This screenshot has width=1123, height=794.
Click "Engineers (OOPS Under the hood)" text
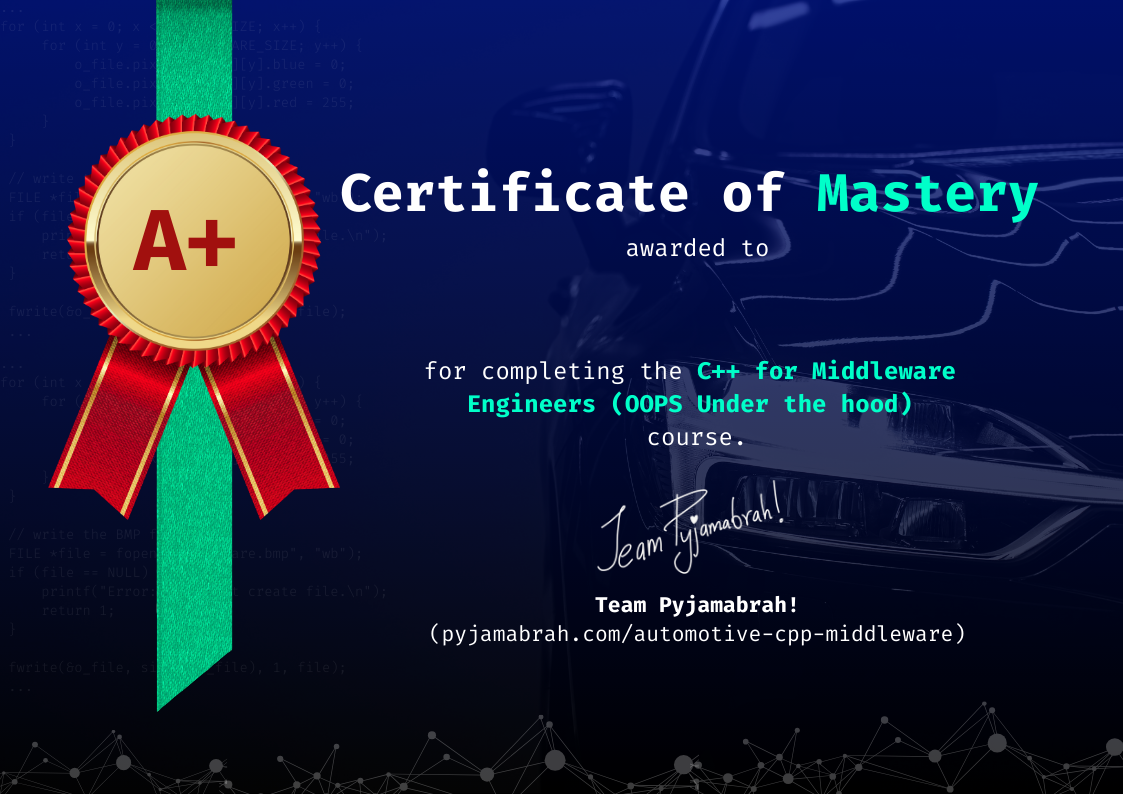point(690,404)
